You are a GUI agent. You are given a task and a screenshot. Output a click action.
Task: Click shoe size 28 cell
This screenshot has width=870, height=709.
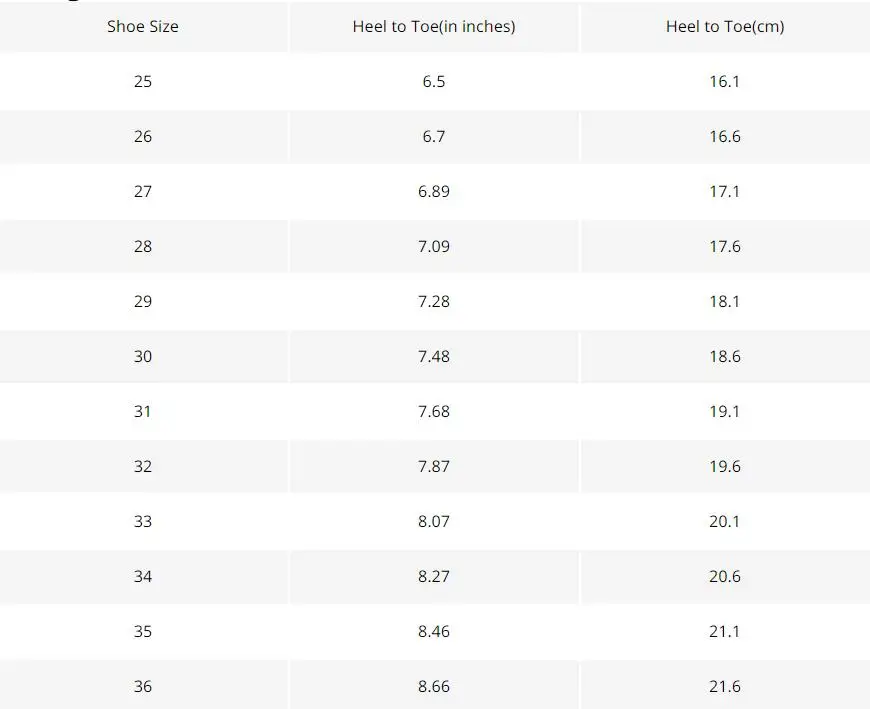(x=143, y=246)
